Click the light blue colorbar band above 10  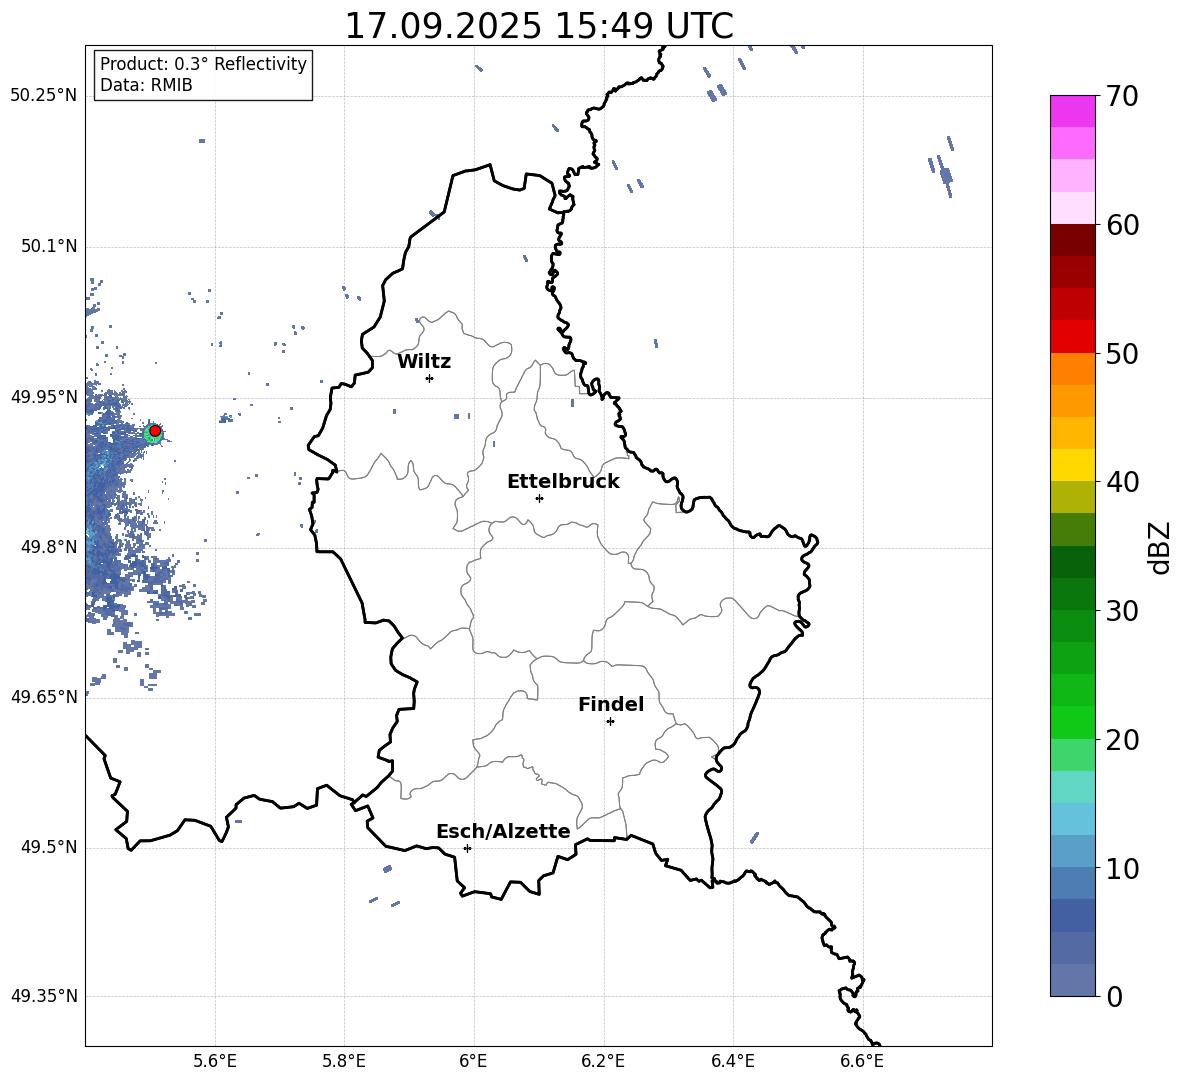pos(1073,852)
